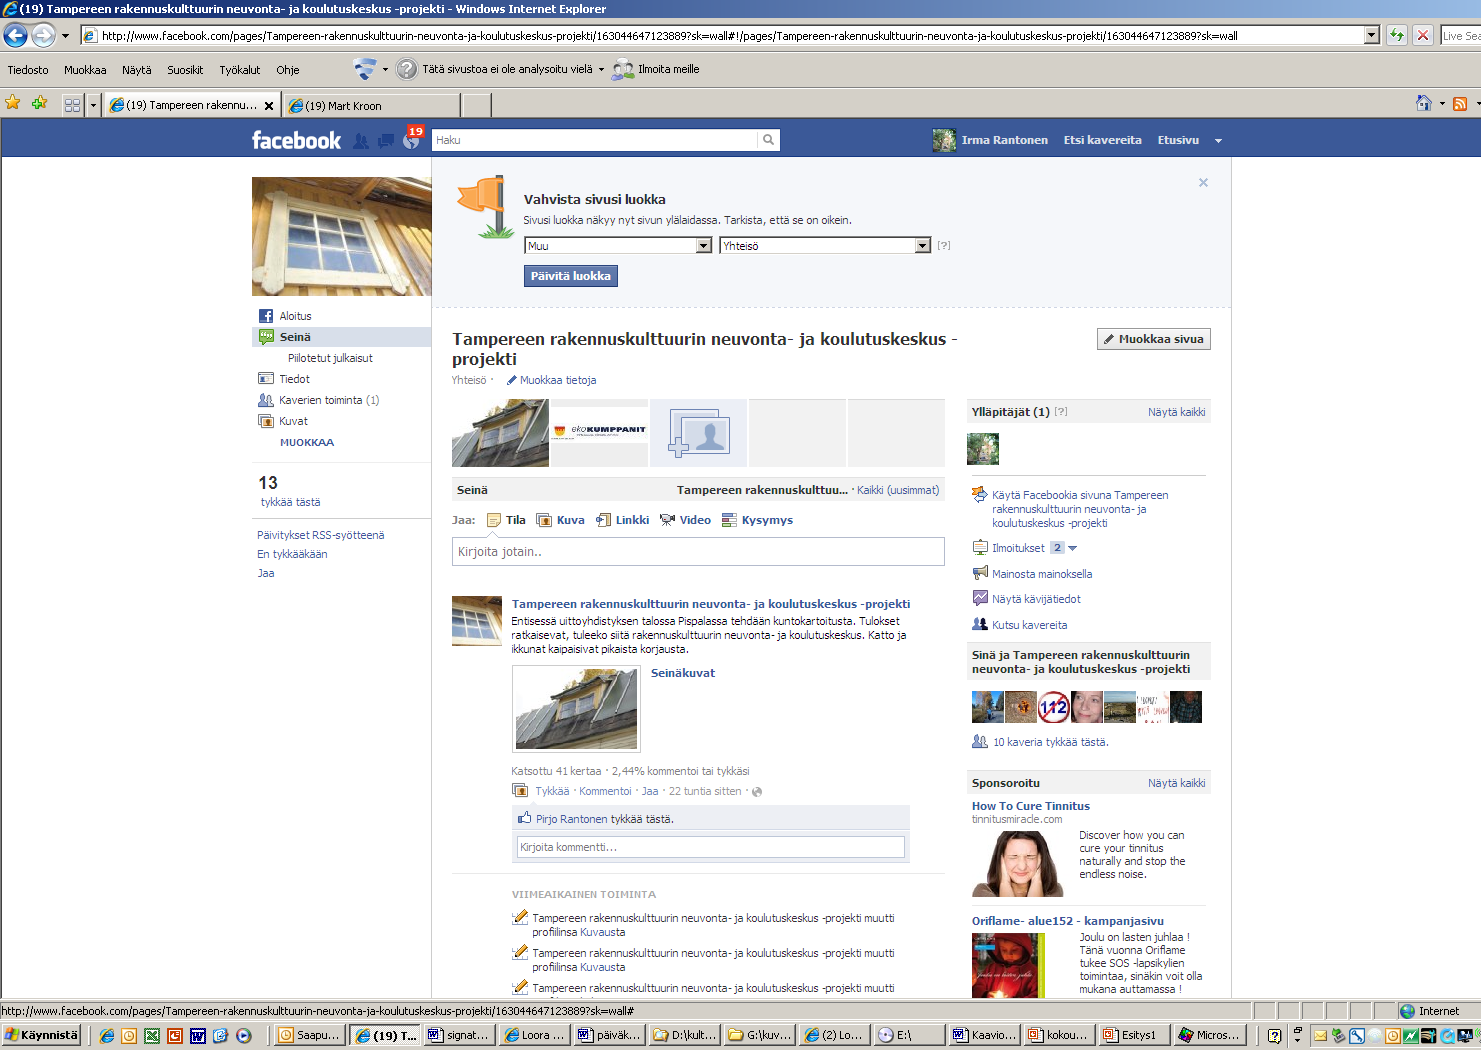Screen dimensions: 1481x1050
Task: Click Käynnistä start button
Action: [x=41, y=1035]
